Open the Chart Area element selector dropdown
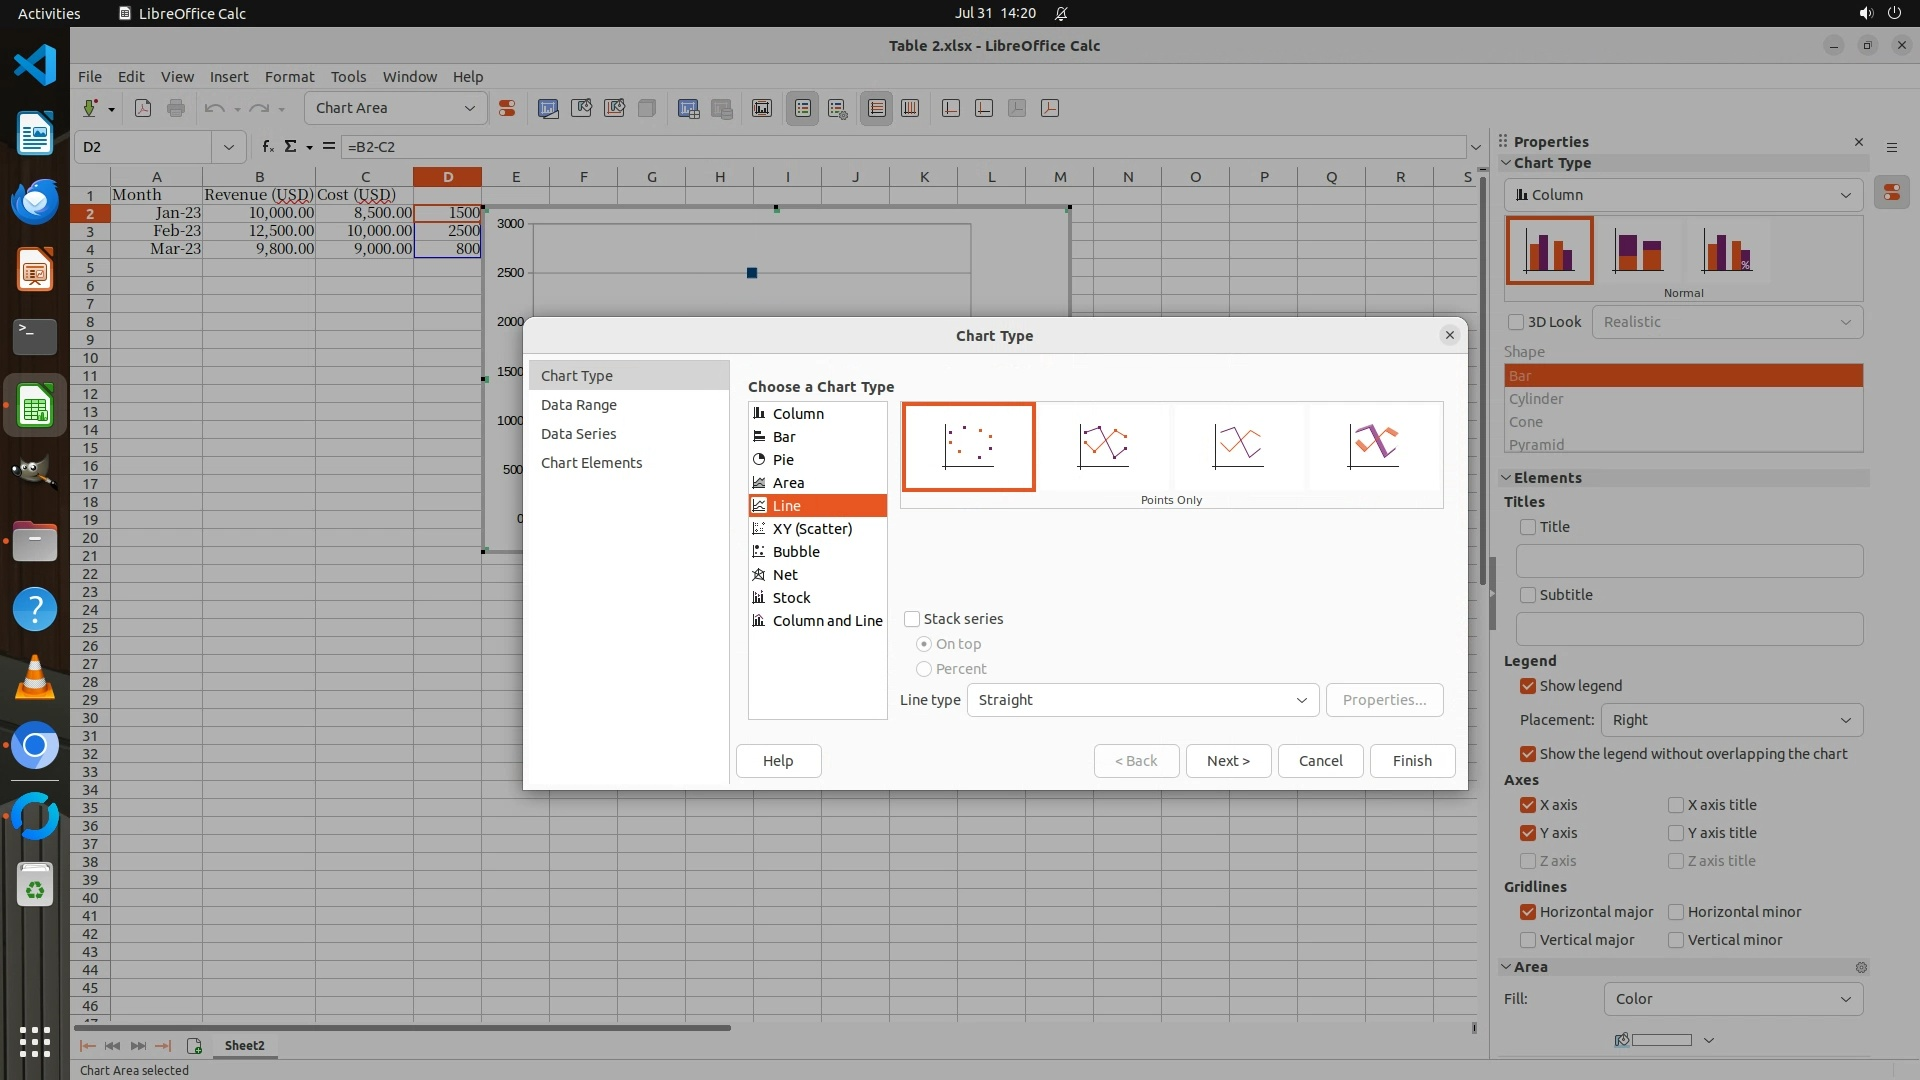The image size is (1920, 1080). (395, 108)
